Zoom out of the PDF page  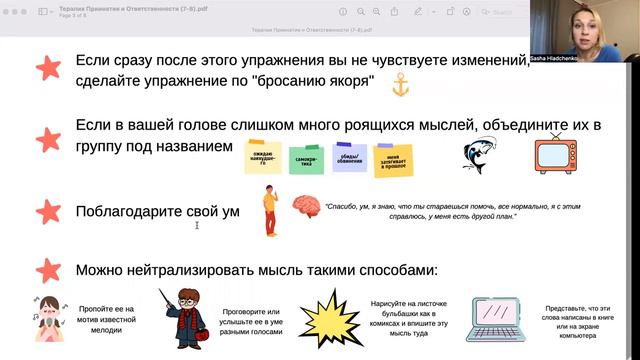361,12
